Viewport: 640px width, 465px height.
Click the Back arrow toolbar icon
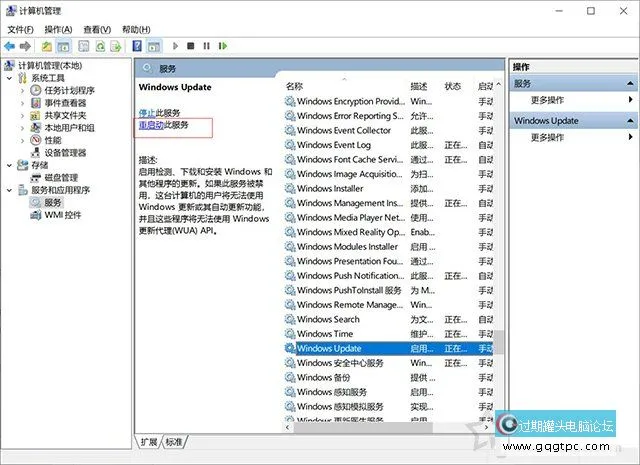point(9,46)
